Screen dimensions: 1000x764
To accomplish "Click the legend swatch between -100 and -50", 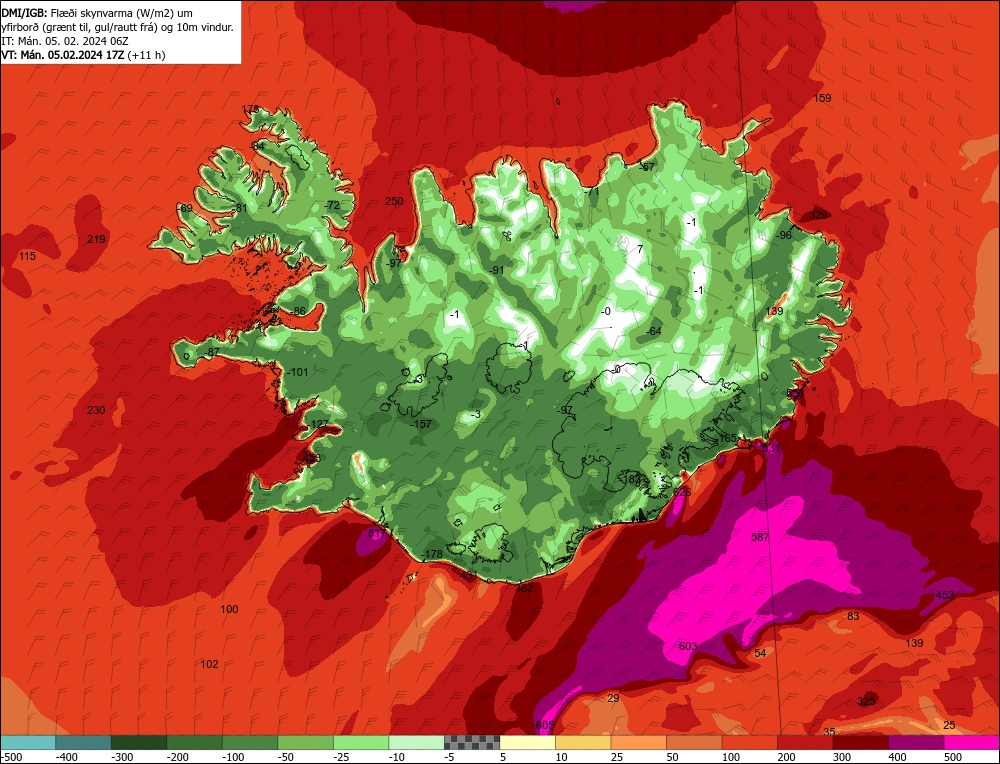I will click(250, 742).
